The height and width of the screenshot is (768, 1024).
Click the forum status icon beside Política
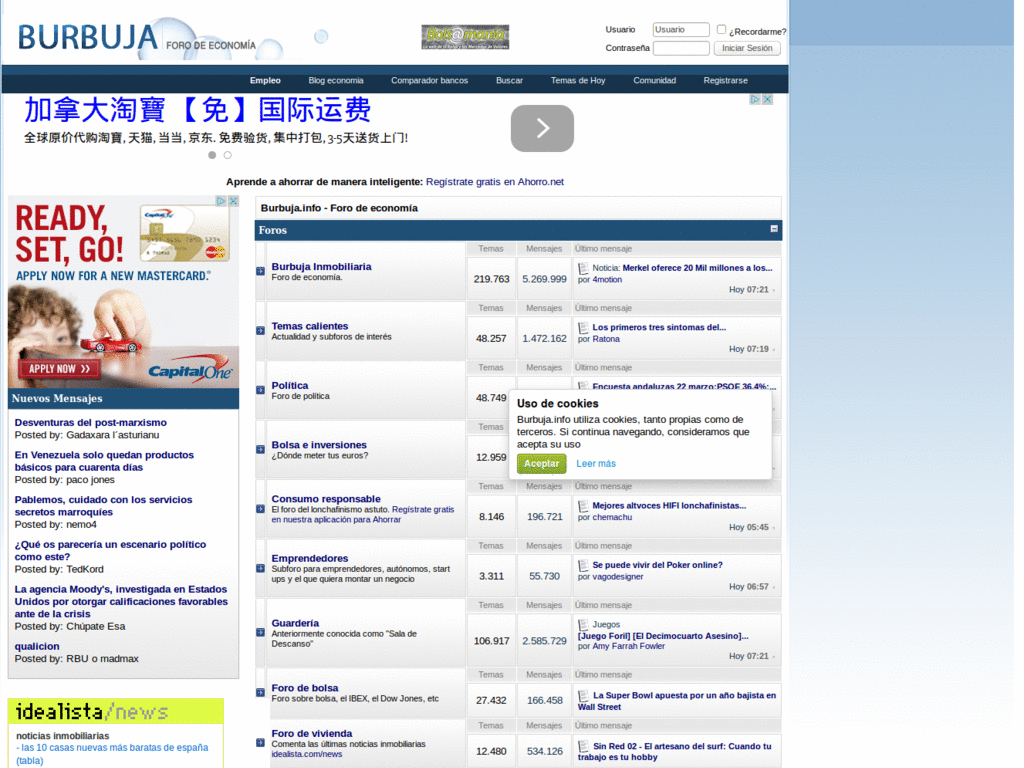[260, 390]
